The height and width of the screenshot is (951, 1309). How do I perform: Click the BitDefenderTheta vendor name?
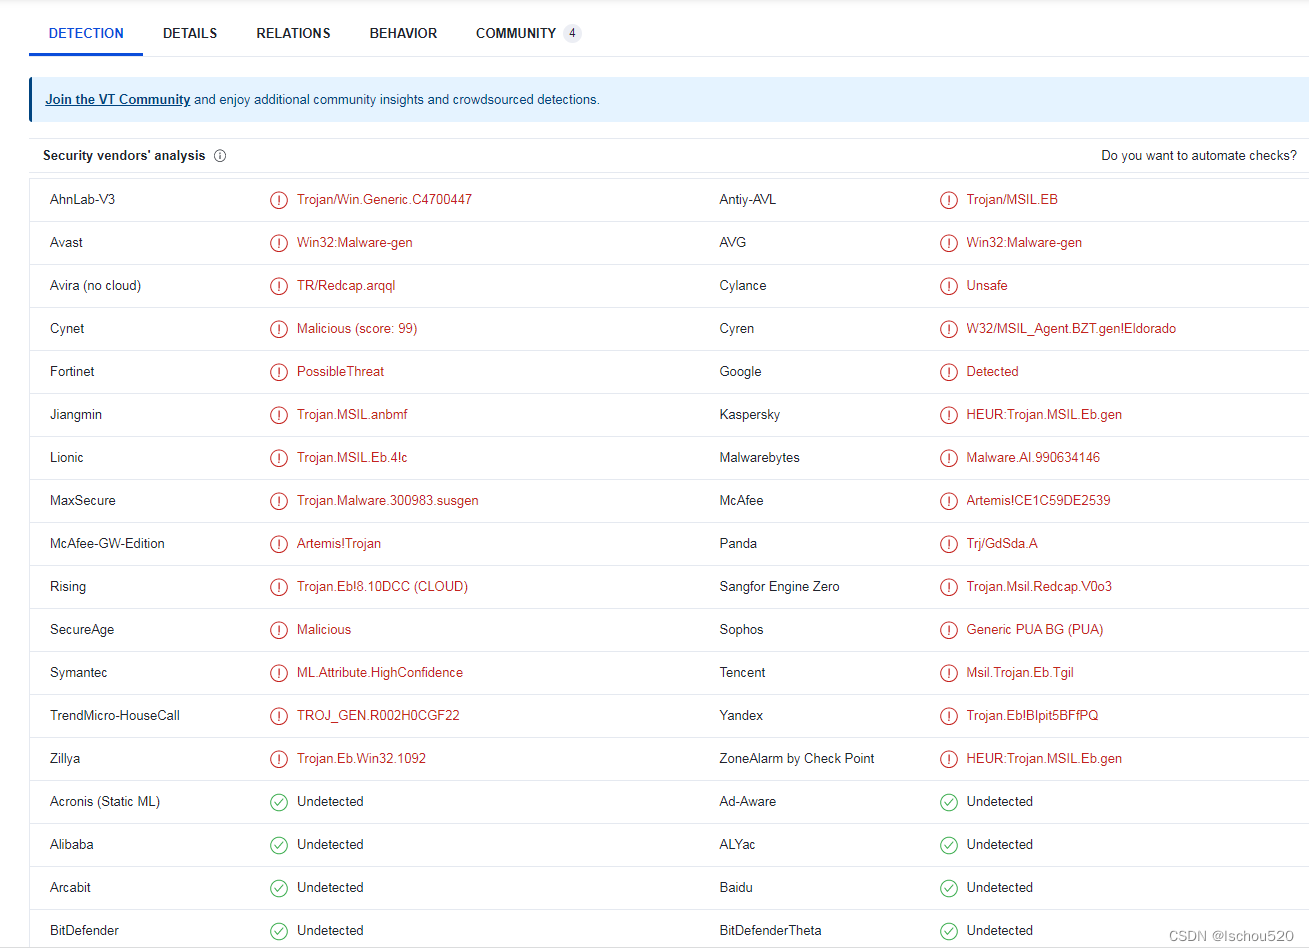[770, 931]
